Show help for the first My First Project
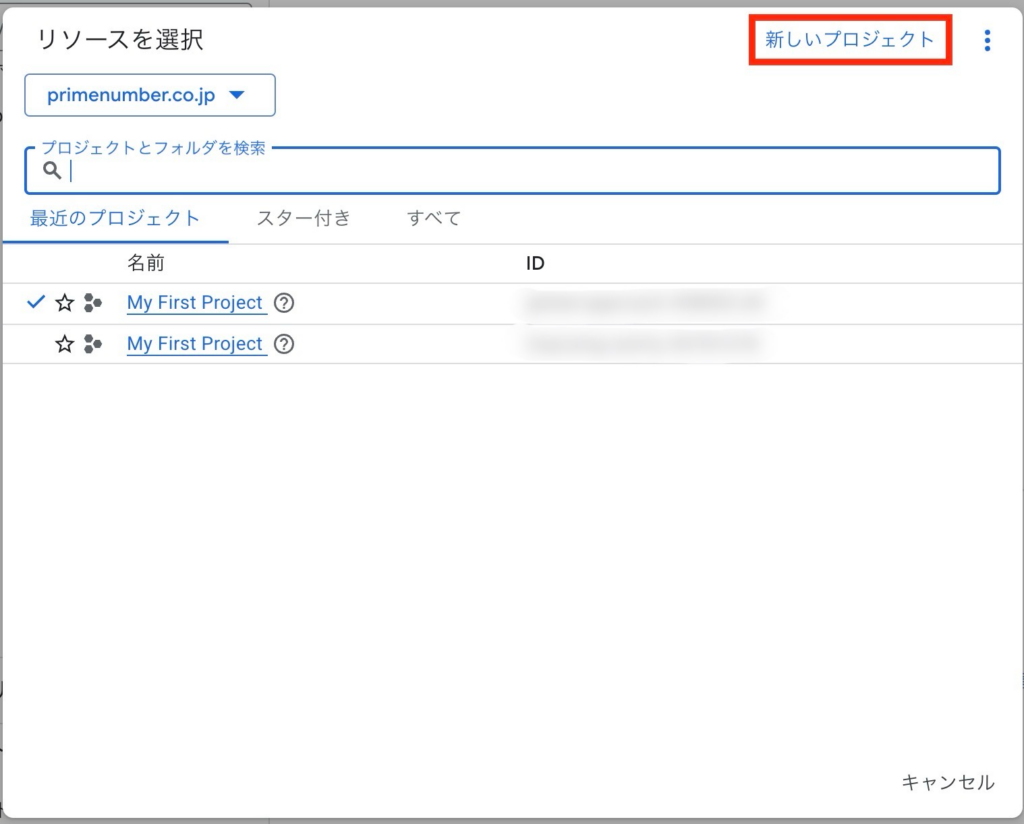Viewport: 1024px width, 824px height. point(284,303)
